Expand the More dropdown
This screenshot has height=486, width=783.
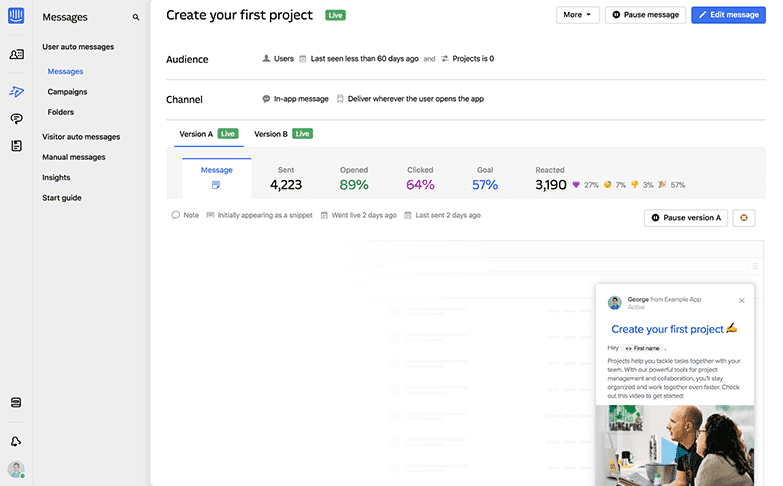click(x=577, y=15)
